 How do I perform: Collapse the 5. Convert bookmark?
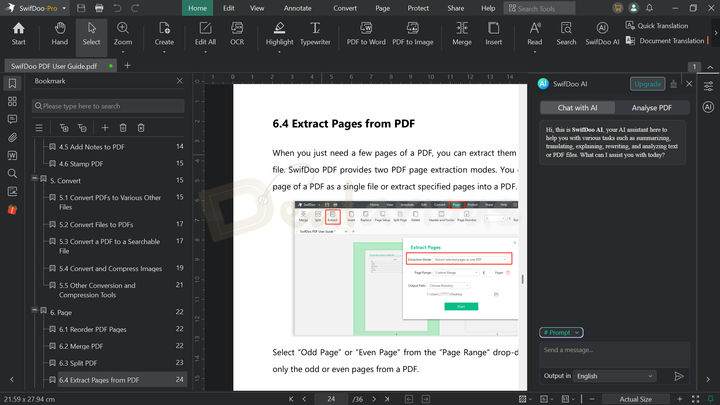(34, 178)
